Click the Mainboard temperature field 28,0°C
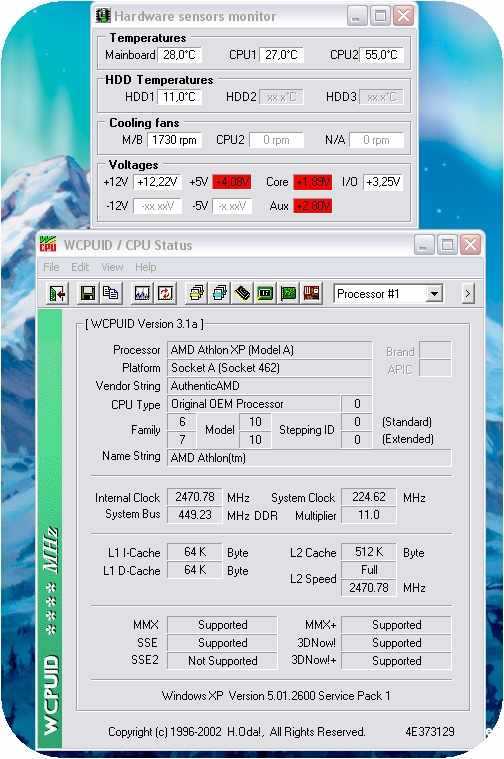 tap(179, 55)
